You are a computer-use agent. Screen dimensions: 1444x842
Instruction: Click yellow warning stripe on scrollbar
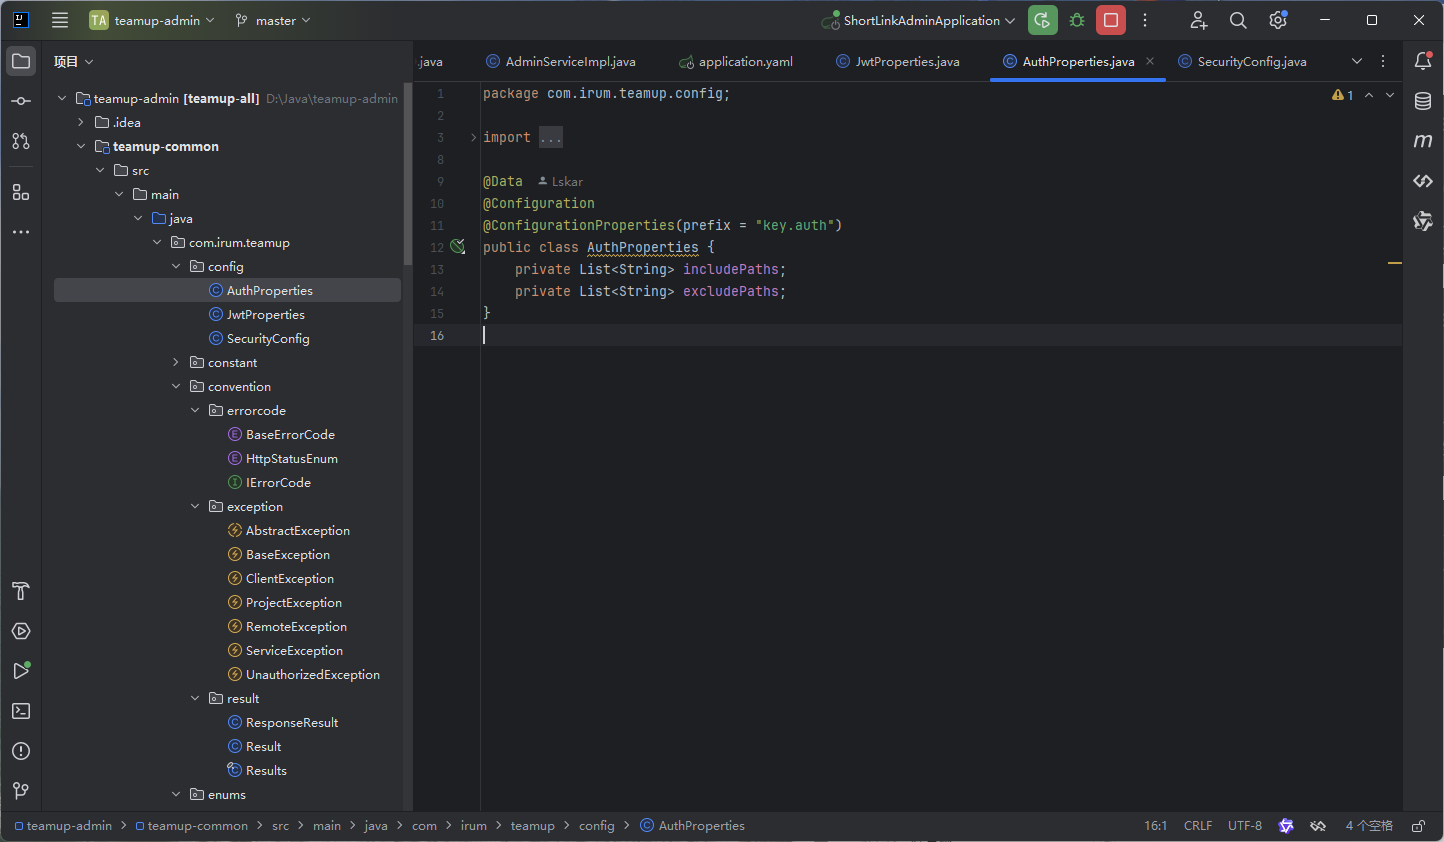click(x=1395, y=263)
